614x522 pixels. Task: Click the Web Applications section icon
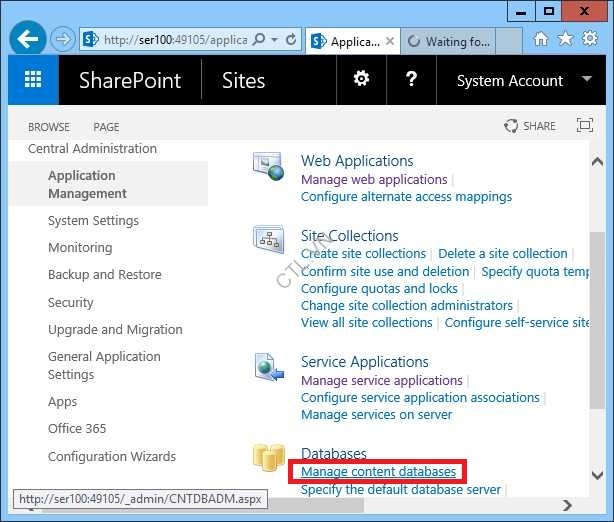point(269,166)
